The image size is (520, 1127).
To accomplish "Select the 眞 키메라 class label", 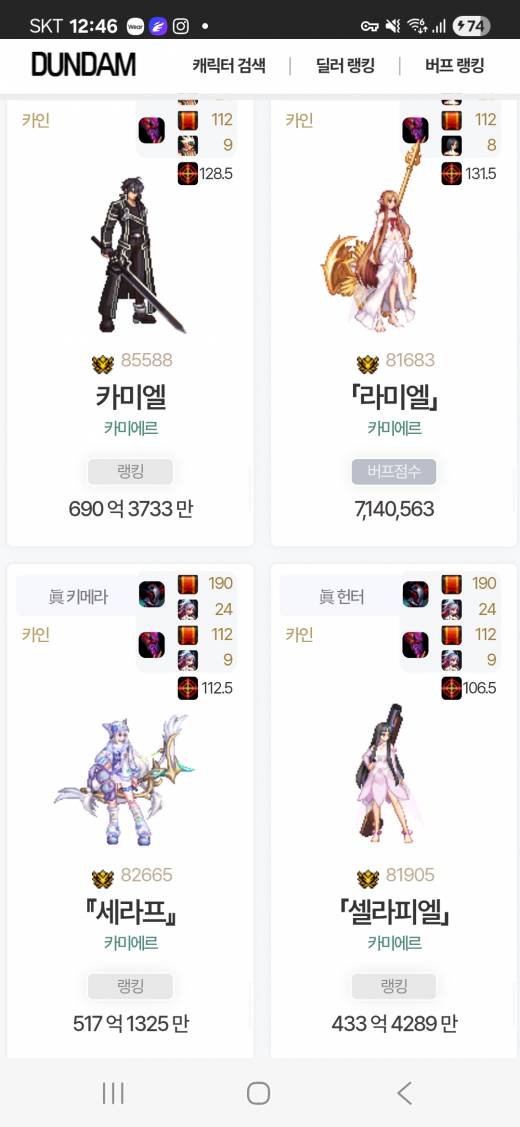I will [x=76, y=596].
